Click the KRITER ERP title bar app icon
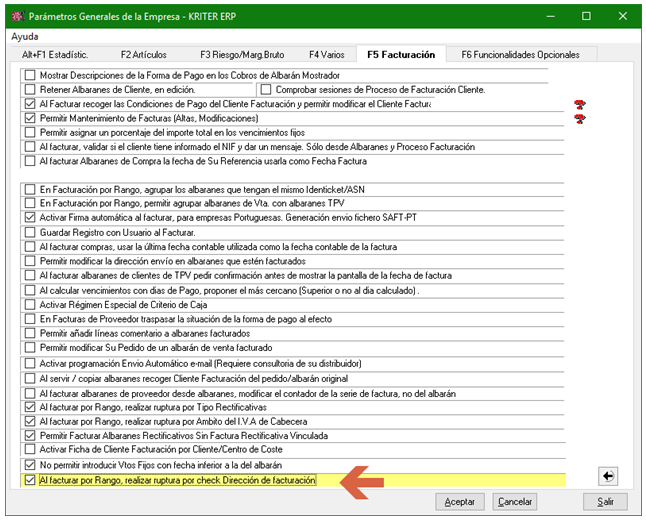646x520 pixels. (18, 16)
